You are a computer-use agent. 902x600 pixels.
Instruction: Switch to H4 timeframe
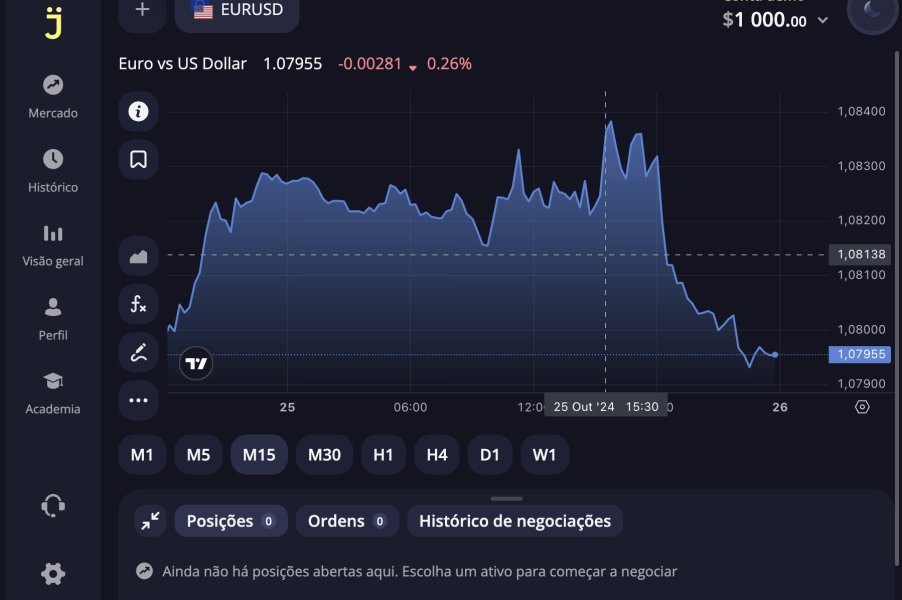tap(437, 455)
